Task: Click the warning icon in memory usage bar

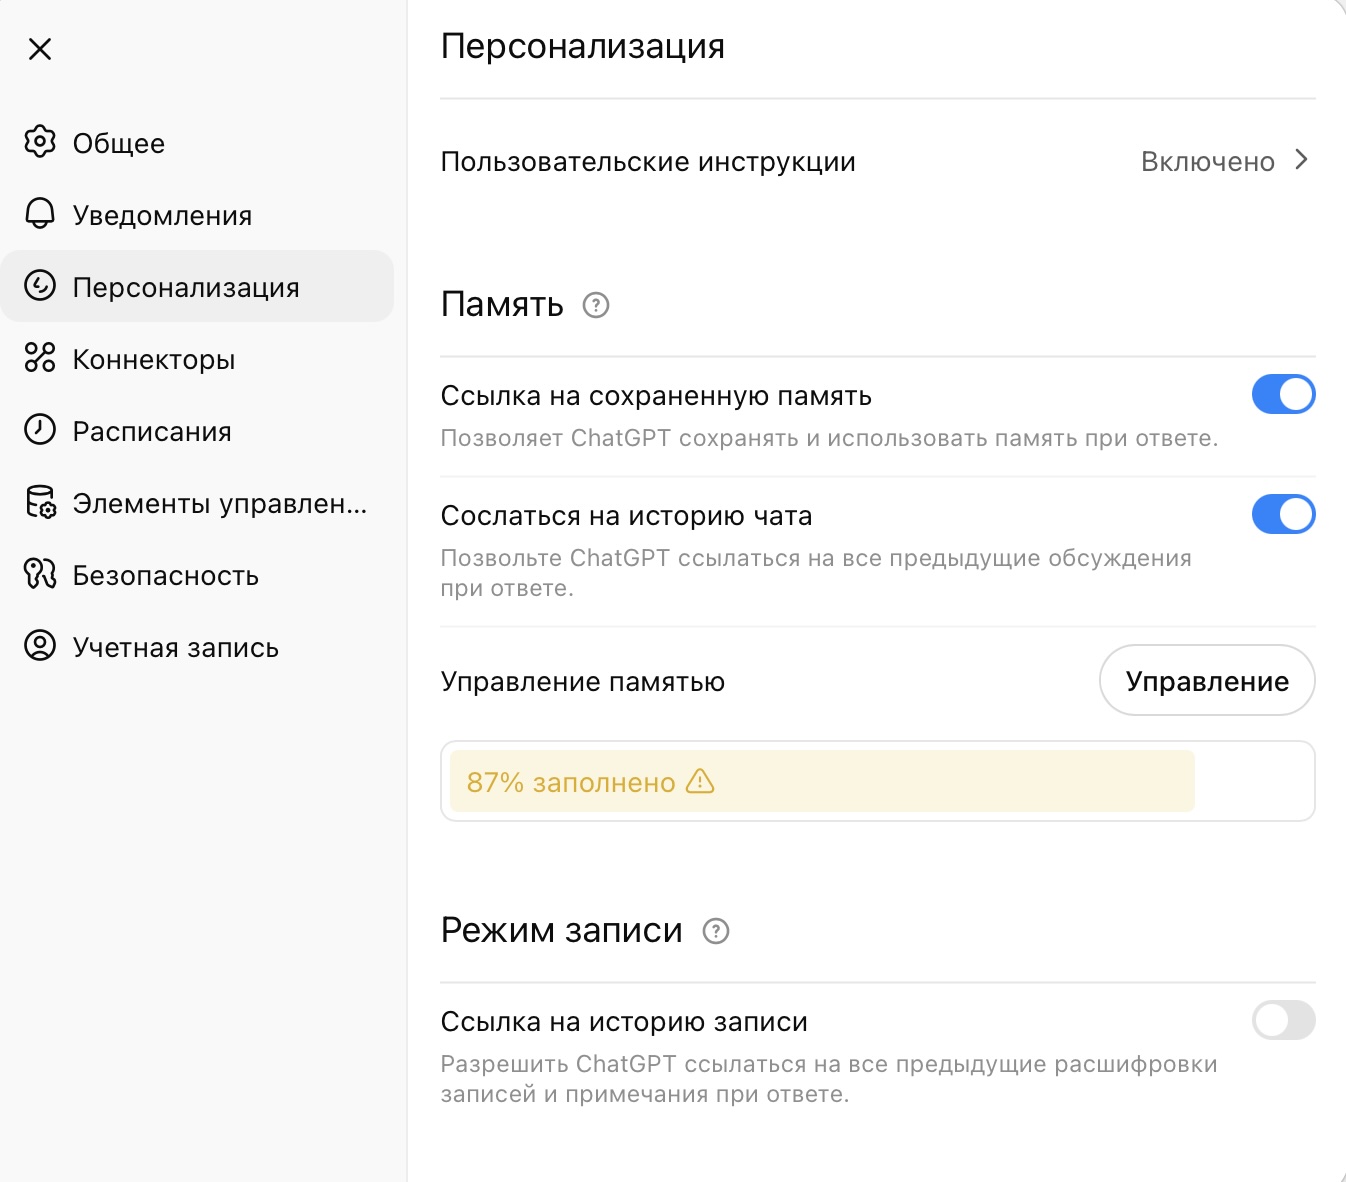Action: (x=700, y=781)
